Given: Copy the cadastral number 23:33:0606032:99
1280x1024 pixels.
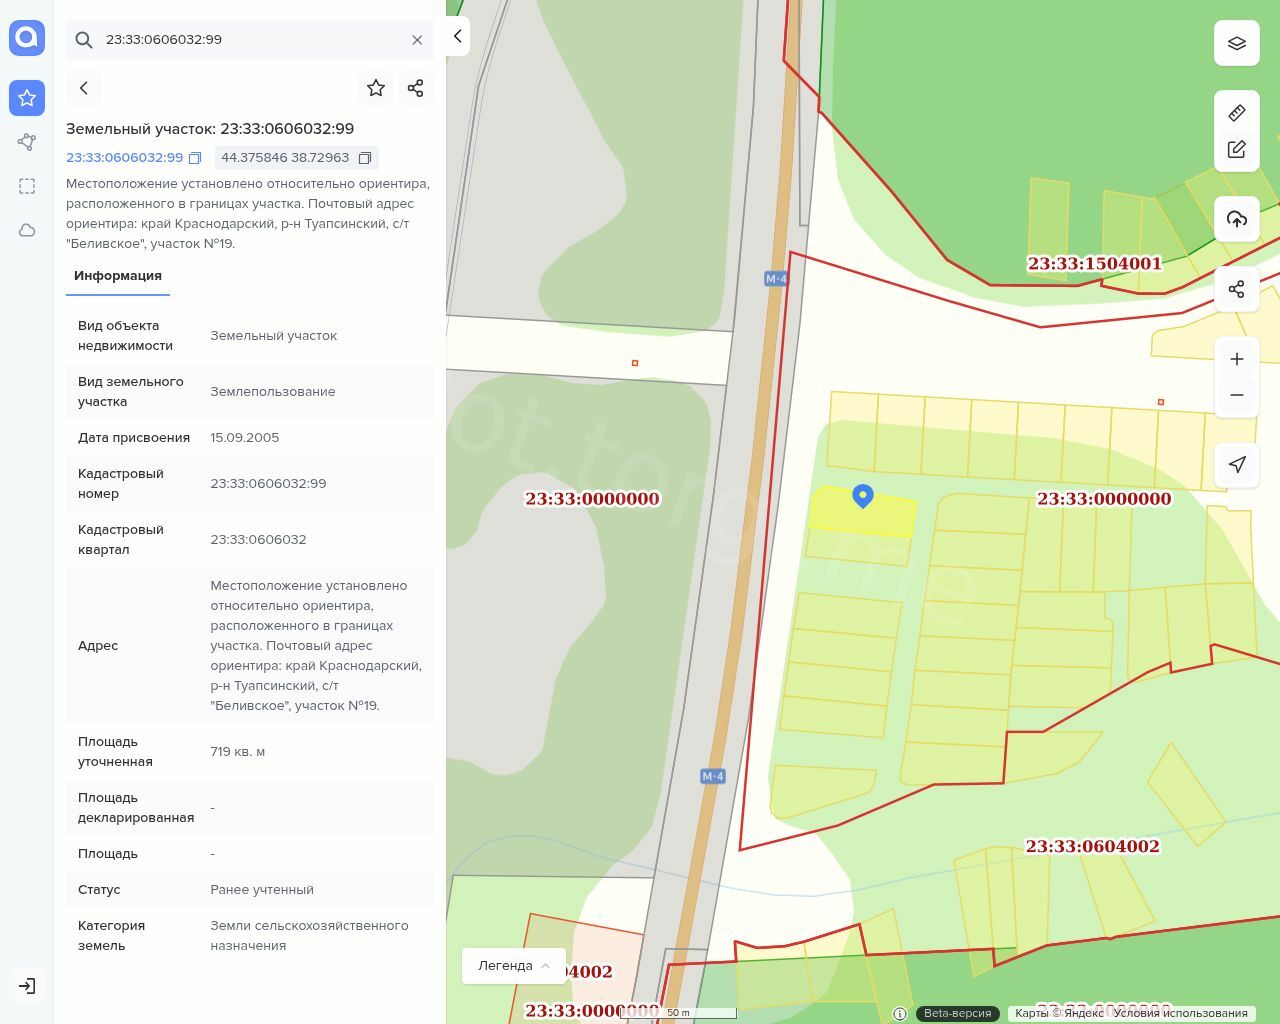Looking at the screenshot, I should tap(195, 158).
